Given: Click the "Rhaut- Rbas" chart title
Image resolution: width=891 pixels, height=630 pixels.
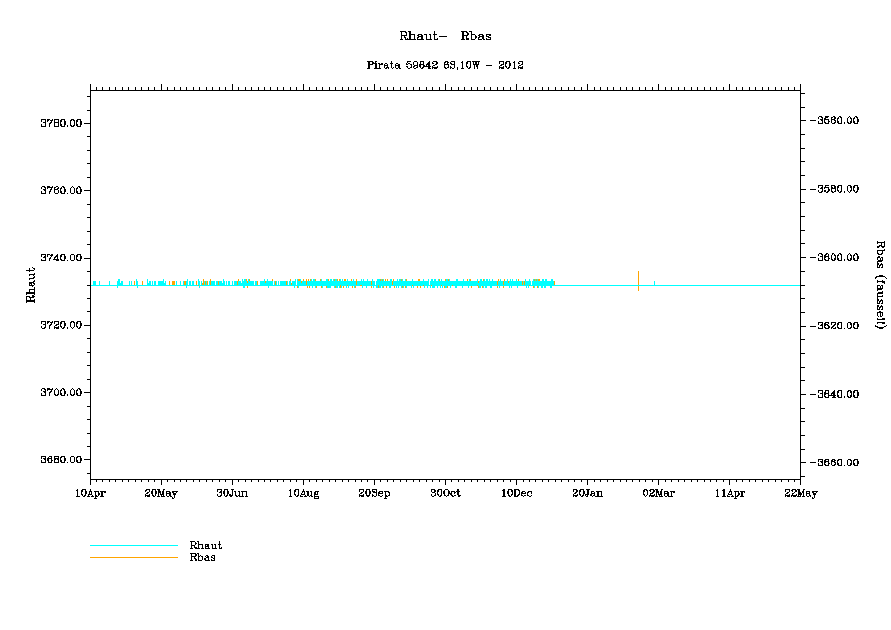Looking at the screenshot, I should pos(445,36).
